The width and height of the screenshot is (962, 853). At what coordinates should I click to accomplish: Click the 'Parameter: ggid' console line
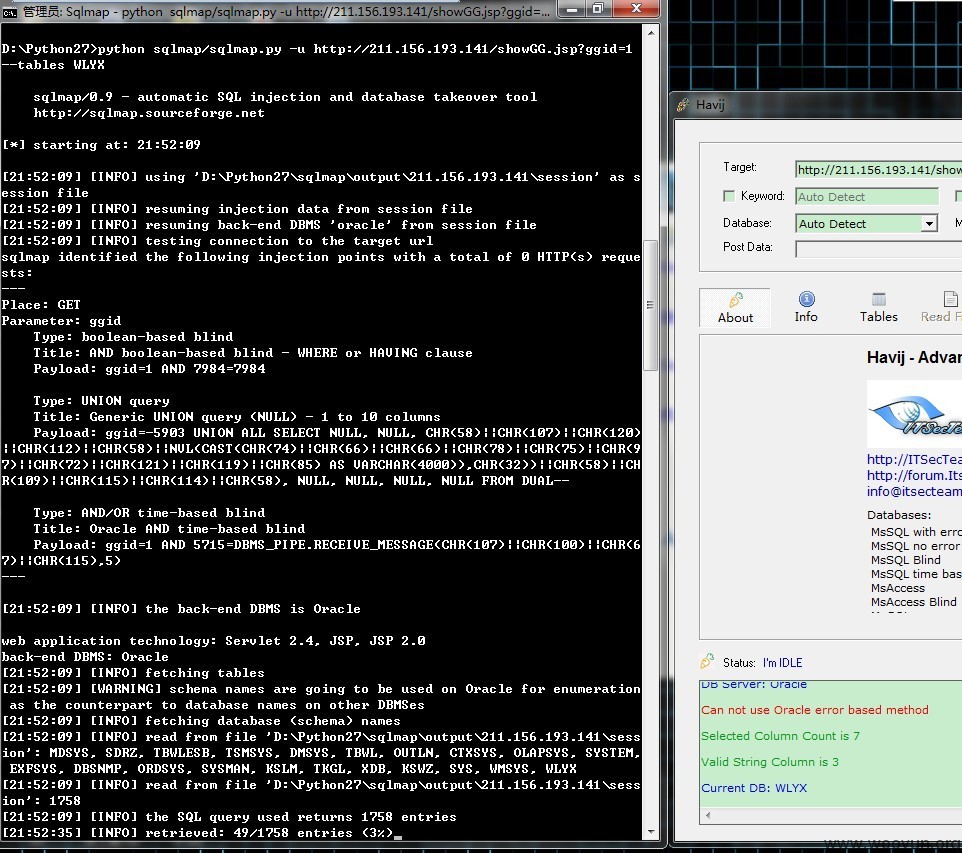click(x=61, y=321)
